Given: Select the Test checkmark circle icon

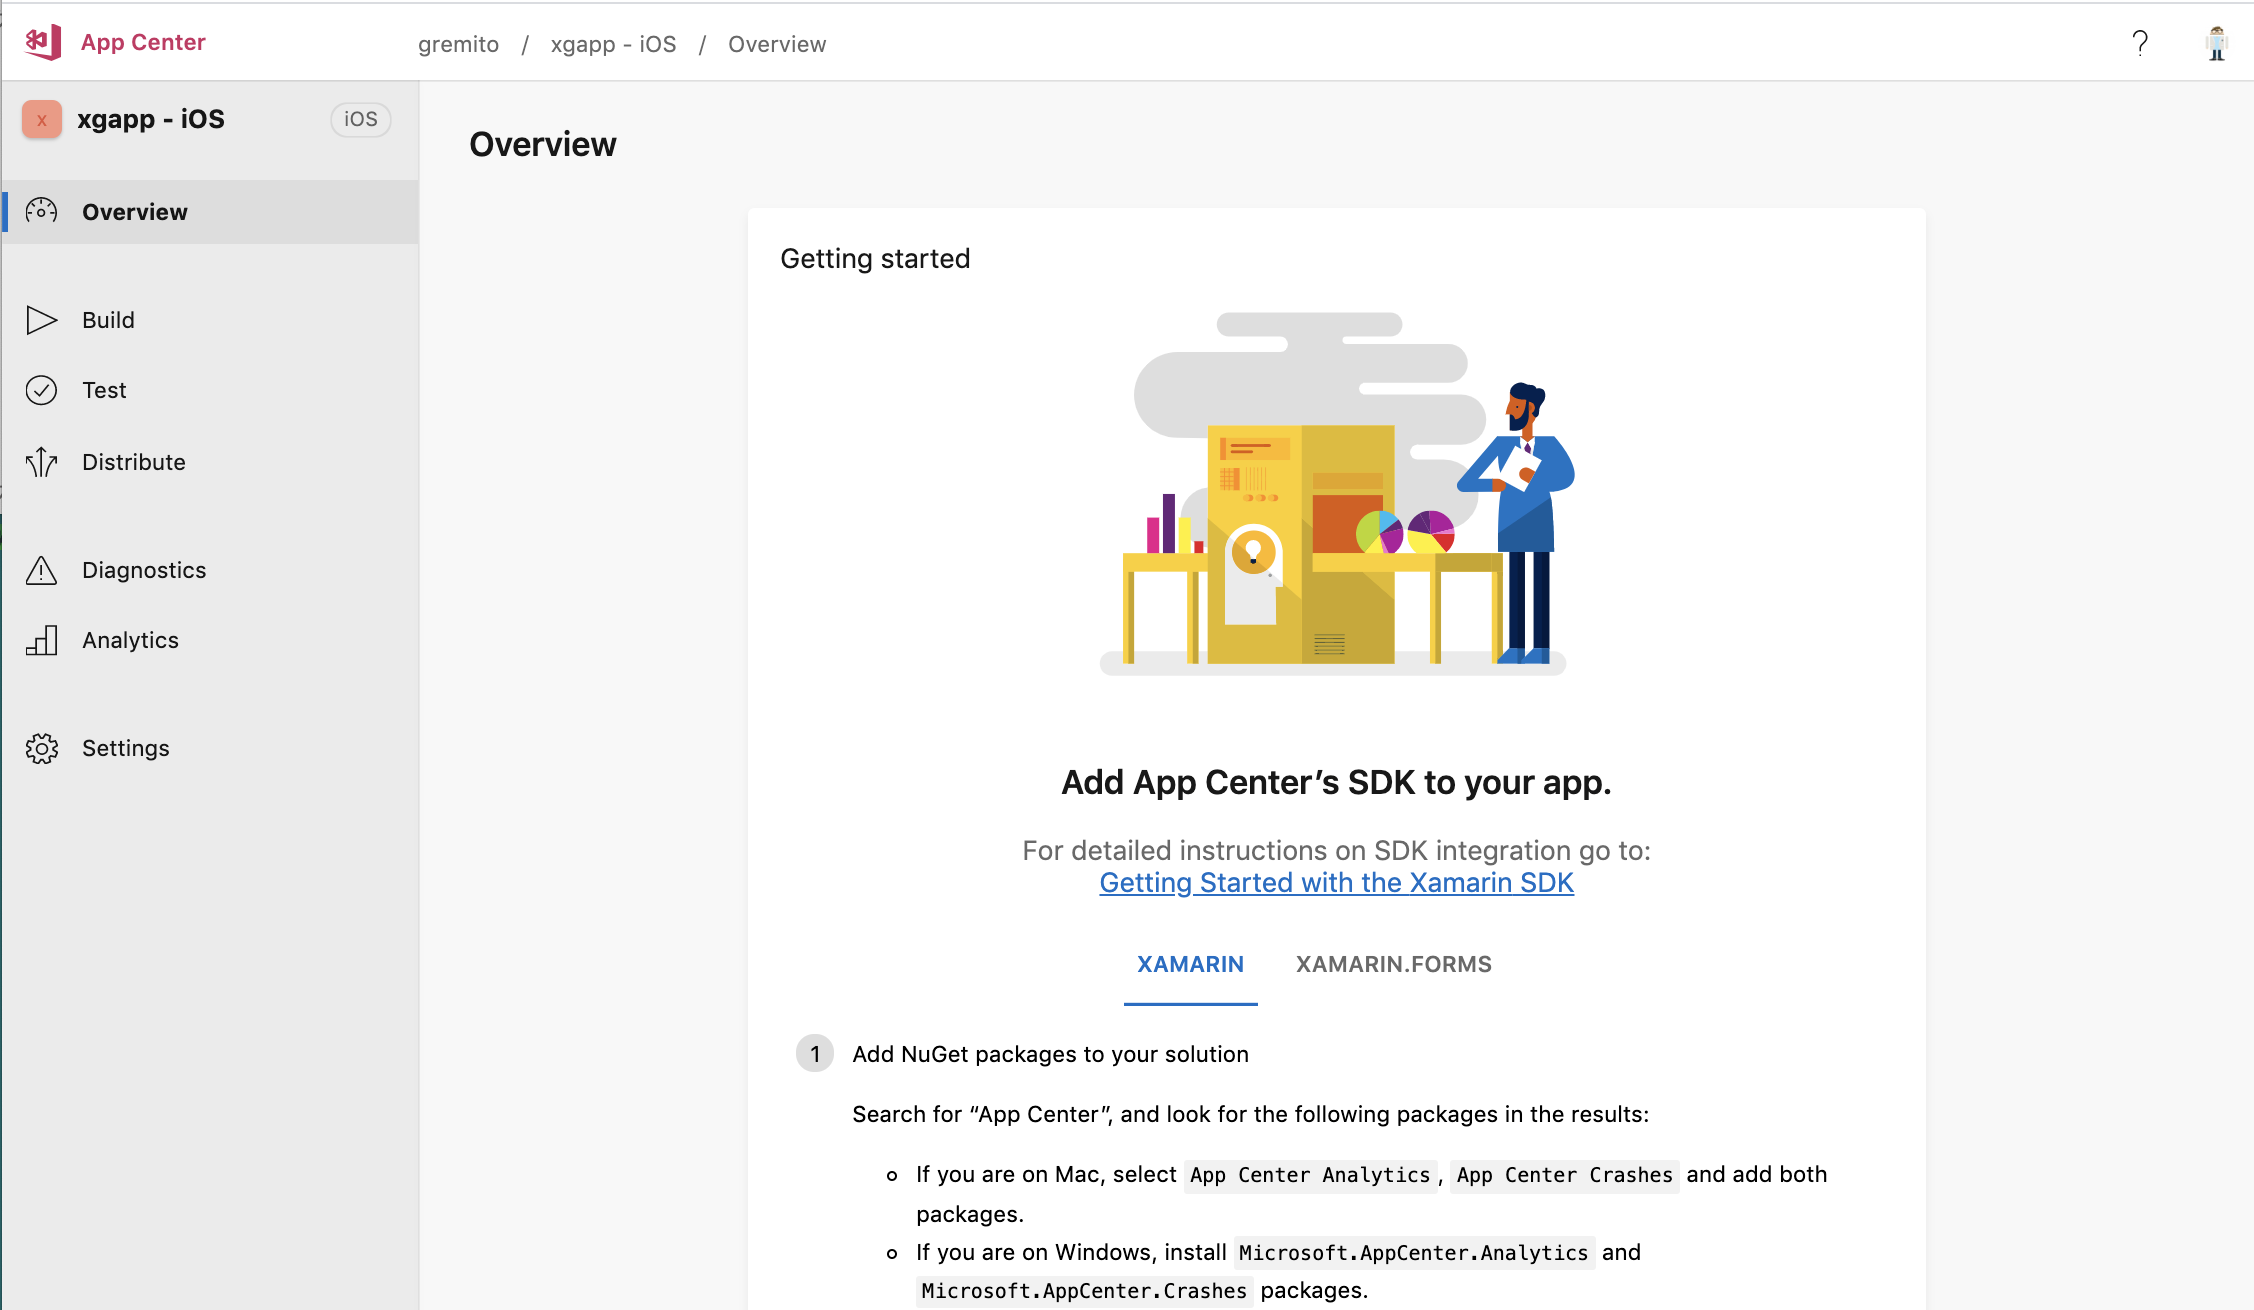Looking at the screenshot, I should [x=41, y=390].
